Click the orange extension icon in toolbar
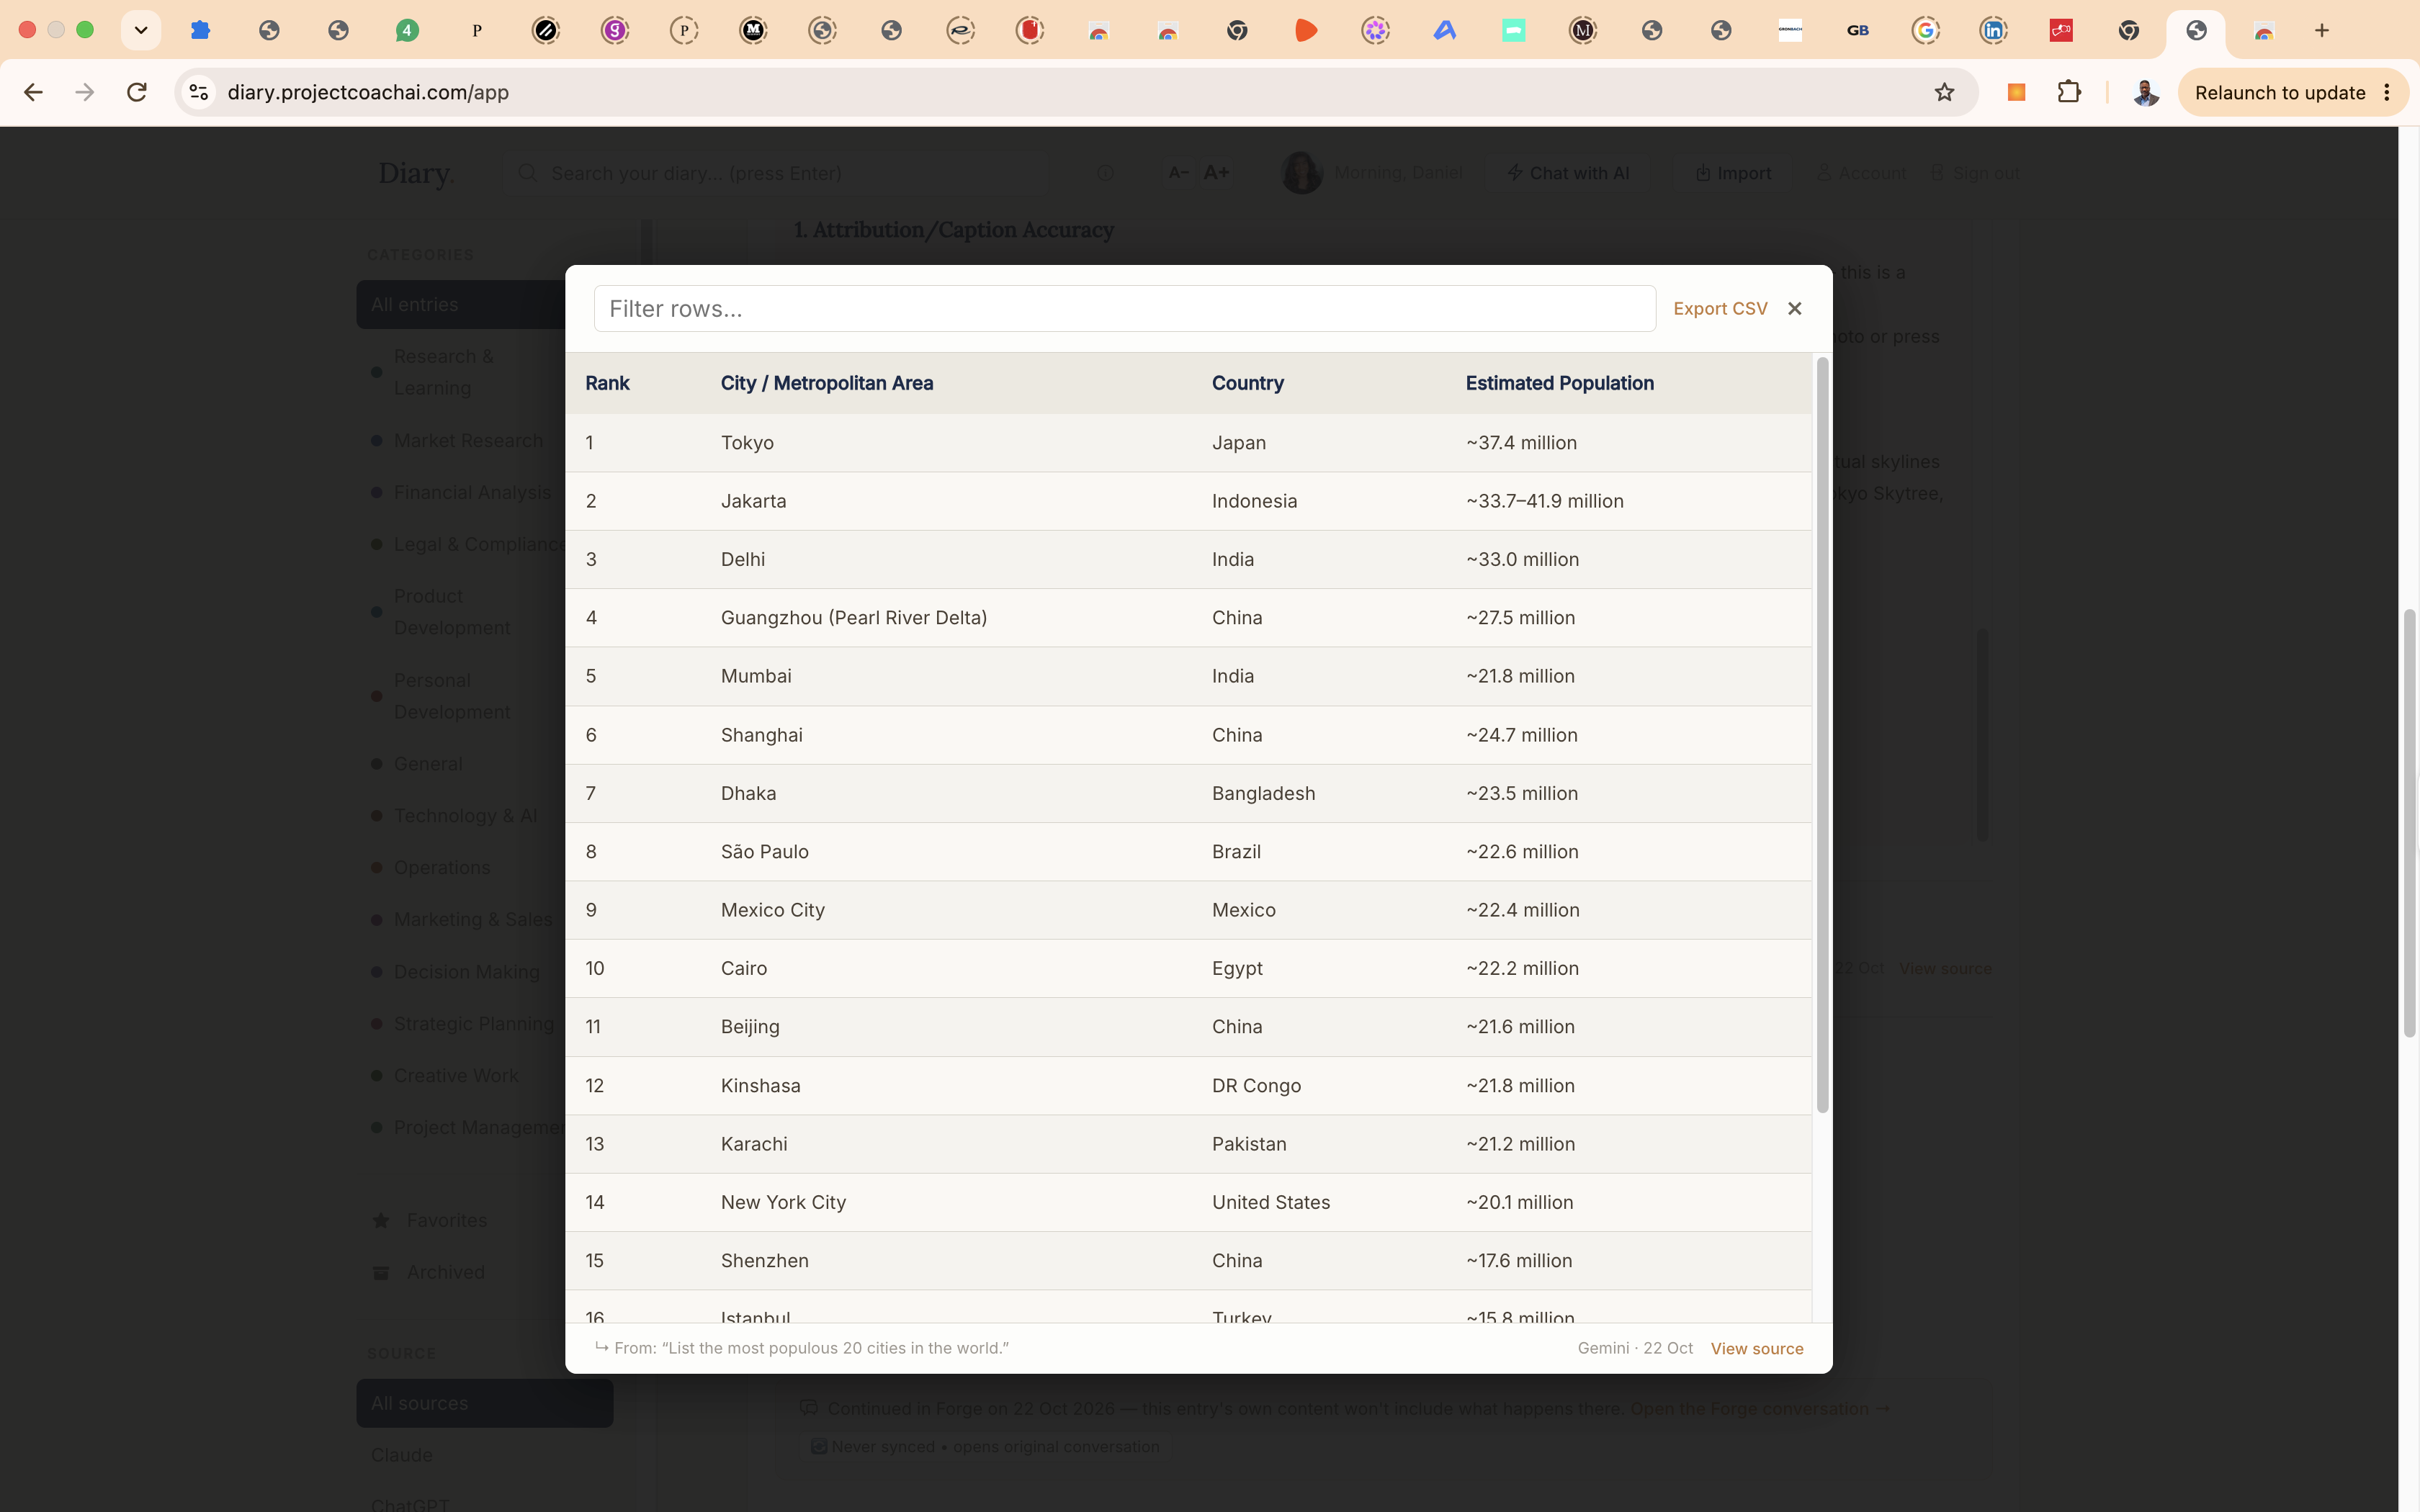The image size is (2420, 1512). (2016, 92)
